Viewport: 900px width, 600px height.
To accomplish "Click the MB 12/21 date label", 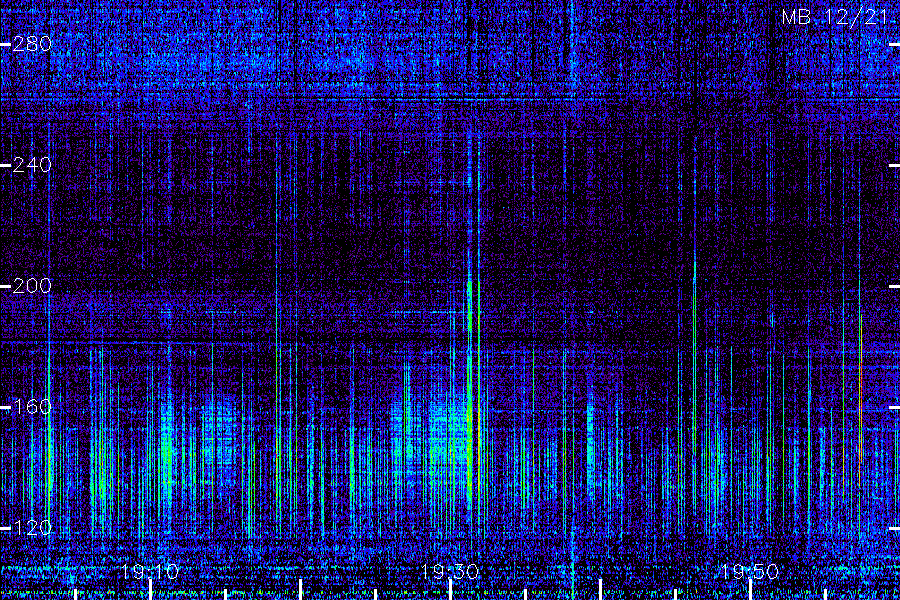I will pos(835,17).
